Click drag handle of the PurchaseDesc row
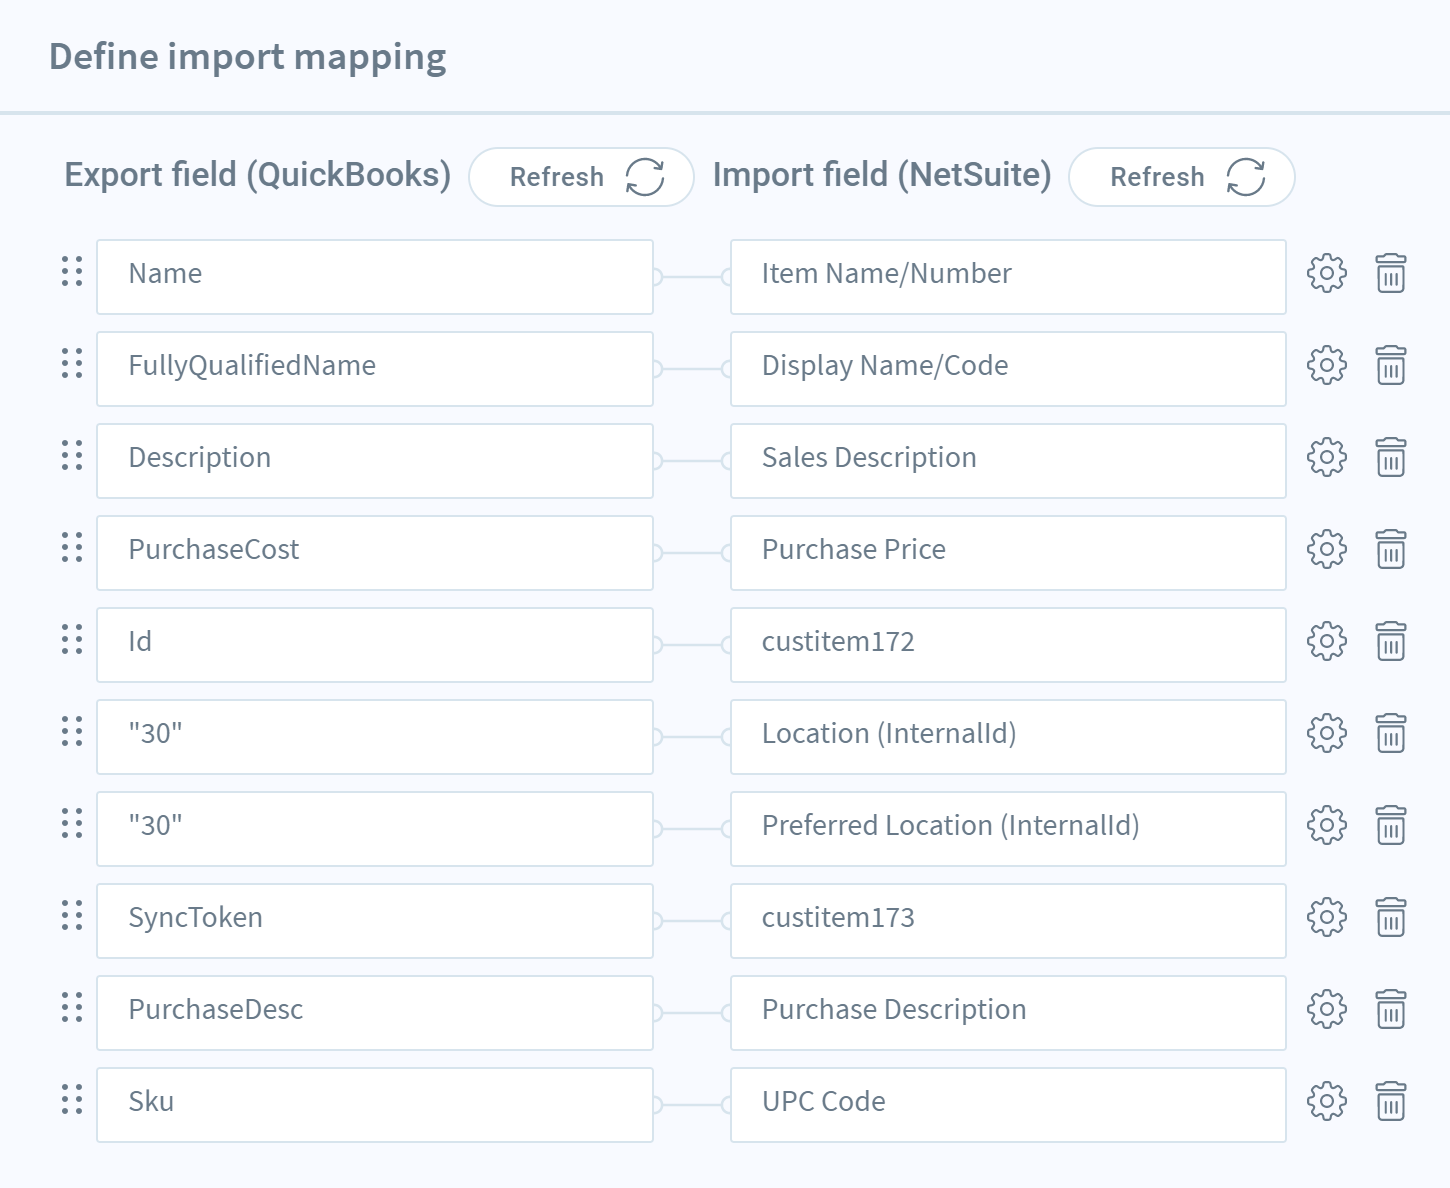This screenshot has width=1450, height=1188. tap(72, 1007)
